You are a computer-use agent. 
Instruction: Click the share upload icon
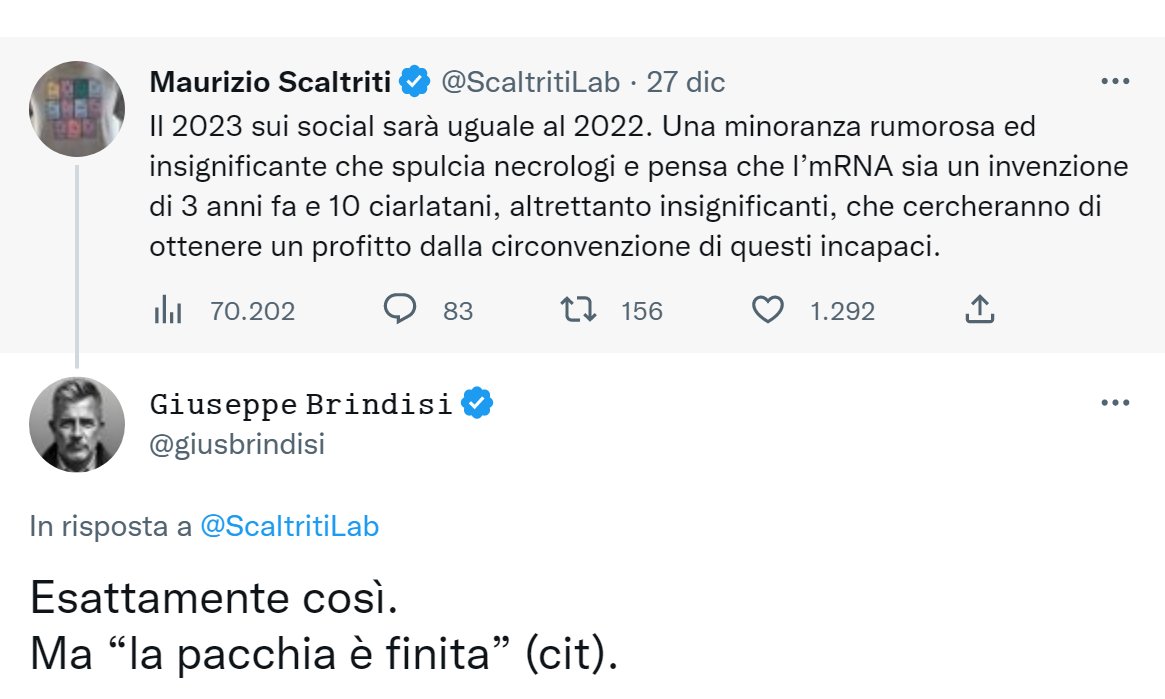(980, 311)
